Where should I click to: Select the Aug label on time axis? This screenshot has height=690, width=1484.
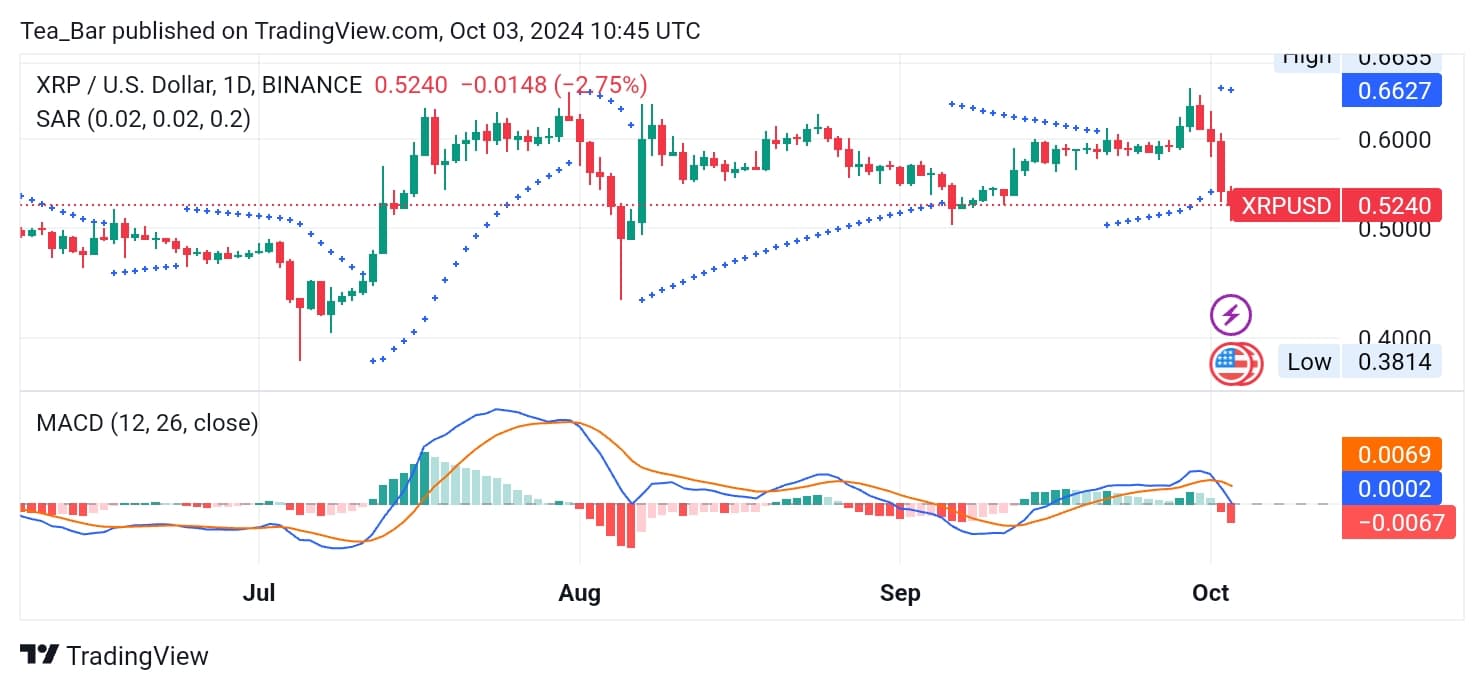[580, 593]
